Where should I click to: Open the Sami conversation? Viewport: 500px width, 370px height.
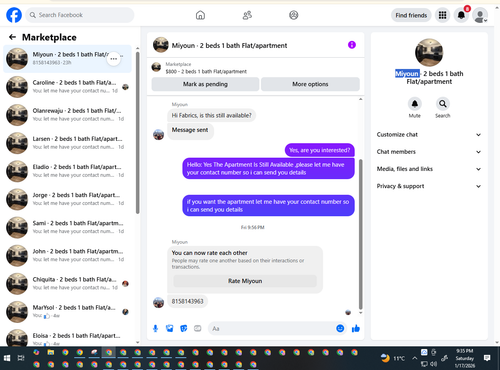point(68,227)
